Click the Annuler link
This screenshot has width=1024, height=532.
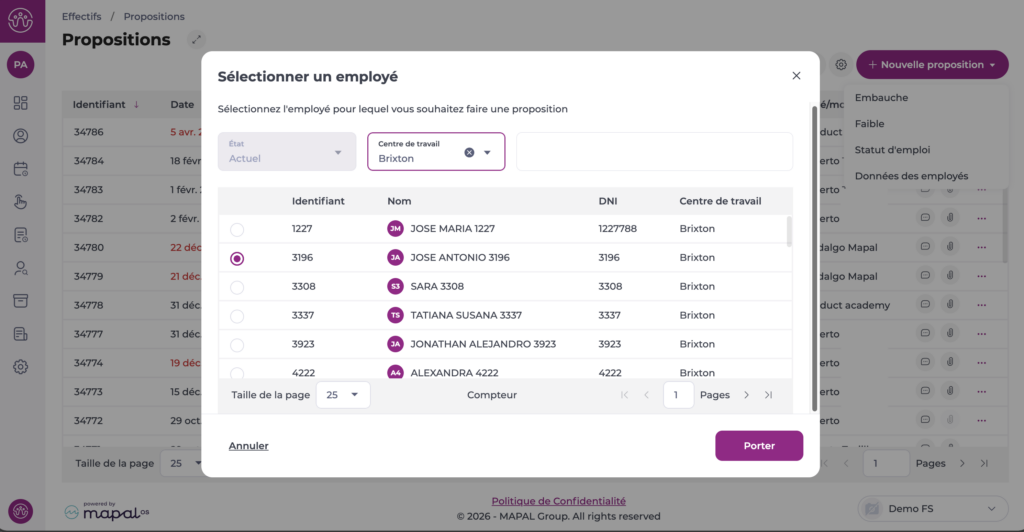click(x=248, y=446)
